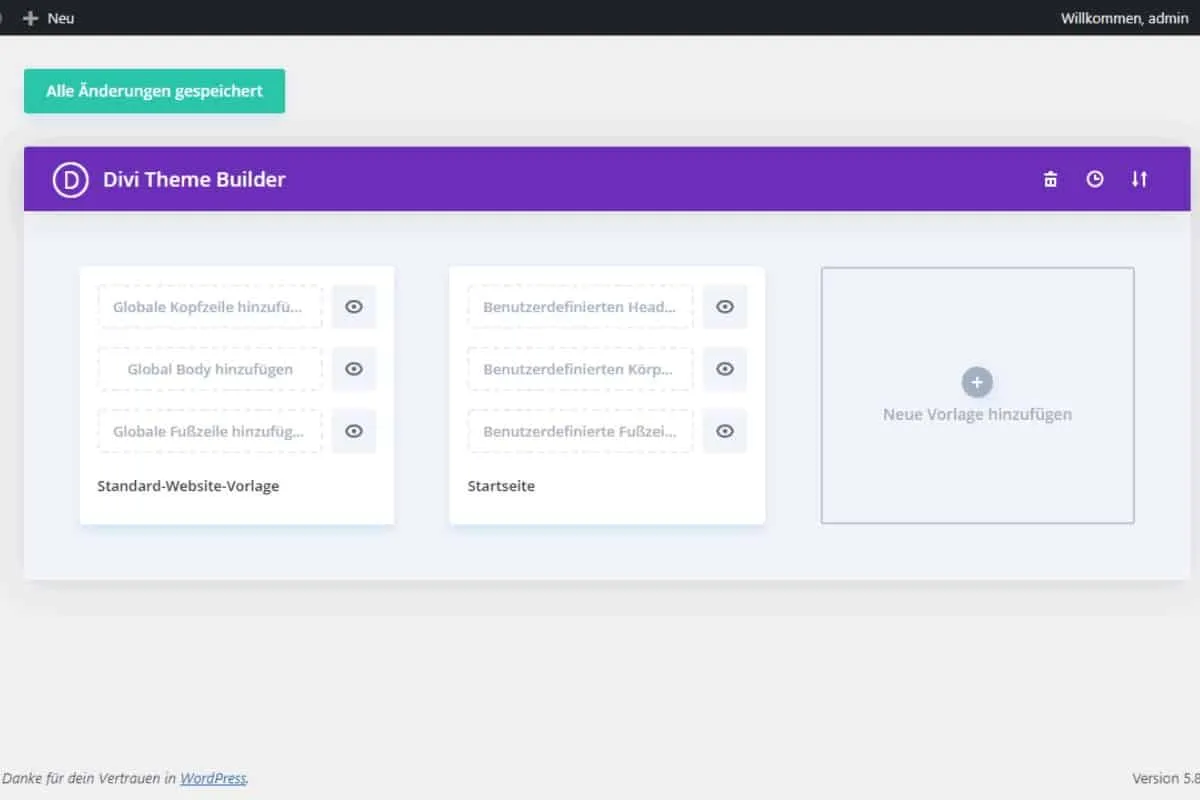Click the trash icon to discard changes
Viewport: 1200px width, 800px height.
[1049, 179]
